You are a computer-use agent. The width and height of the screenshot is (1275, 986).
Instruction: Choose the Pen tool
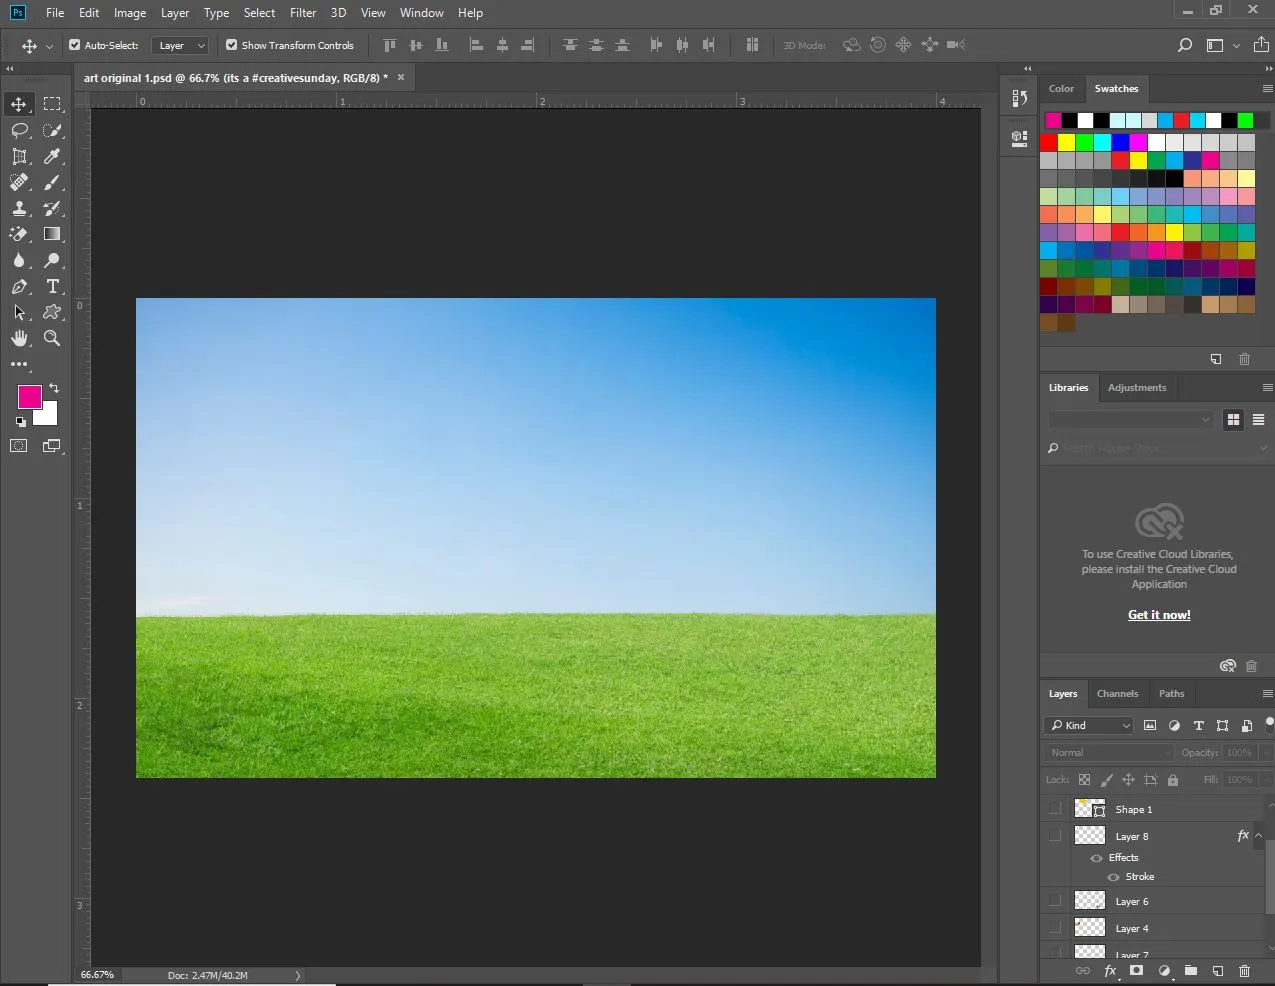19,287
